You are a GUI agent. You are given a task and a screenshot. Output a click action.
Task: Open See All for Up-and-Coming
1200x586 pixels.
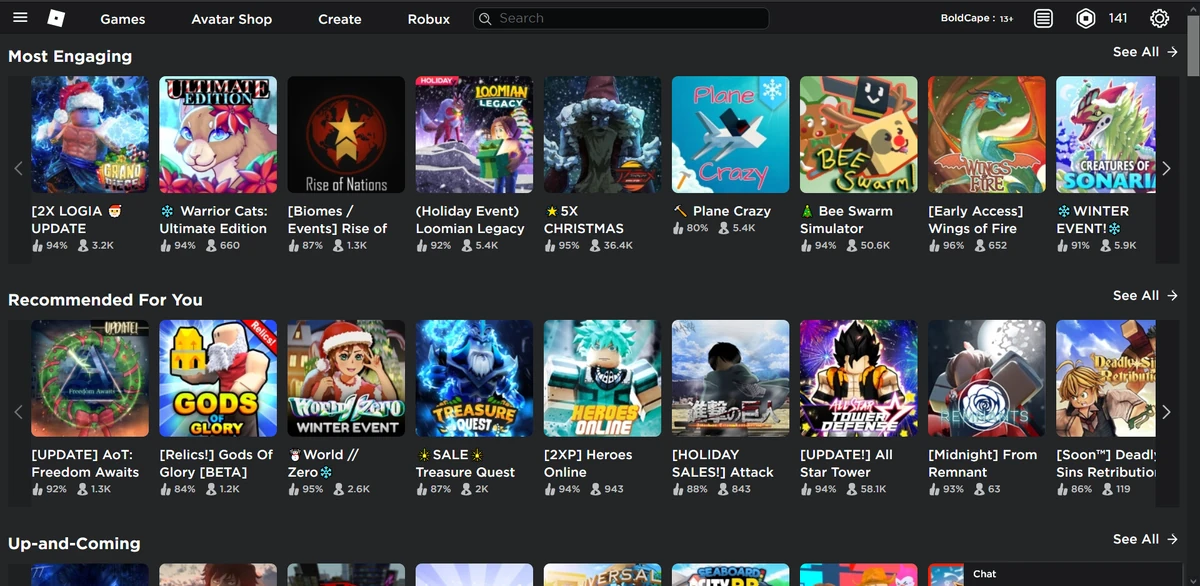pos(1144,539)
